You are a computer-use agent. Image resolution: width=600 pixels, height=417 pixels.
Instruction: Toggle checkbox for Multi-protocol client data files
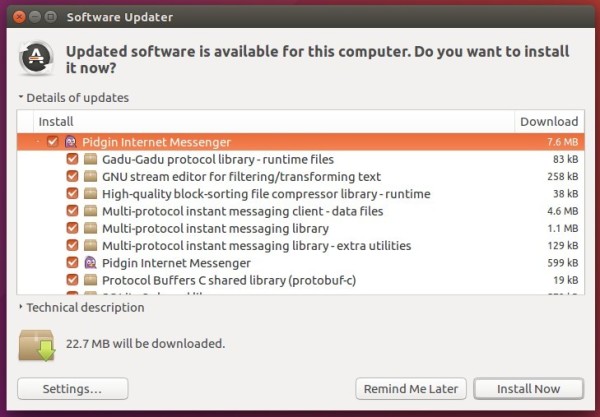pyautogui.click(x=72, y=211)
